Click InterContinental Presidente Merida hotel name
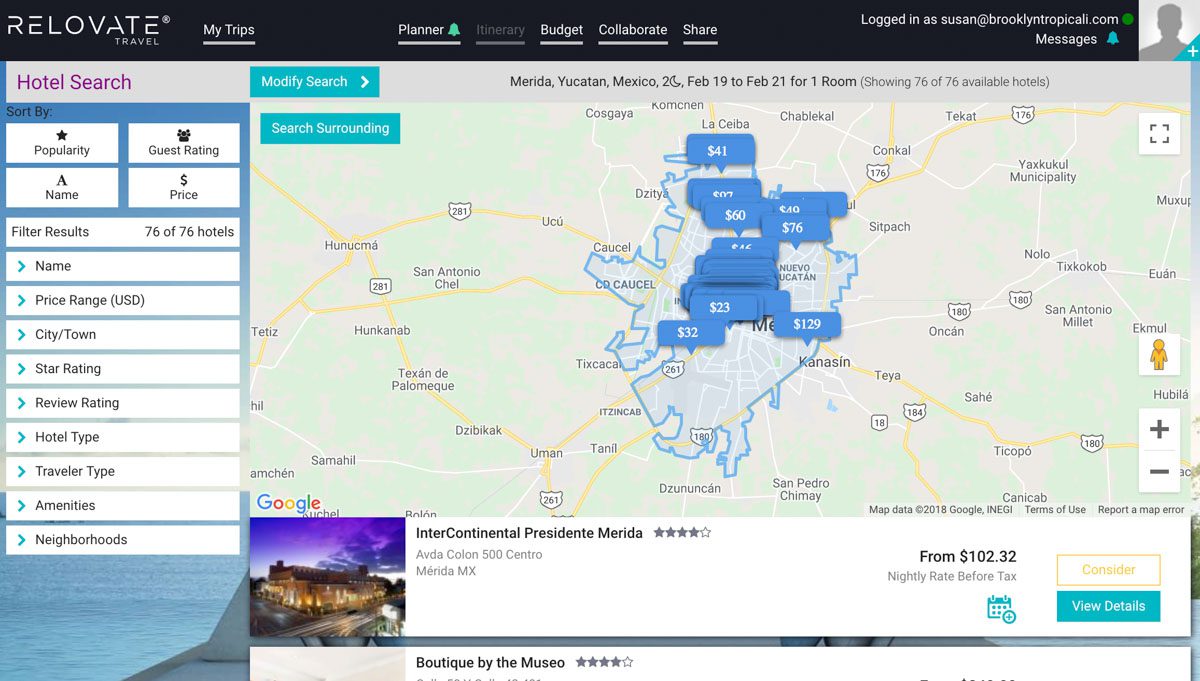 click(529, 533)
